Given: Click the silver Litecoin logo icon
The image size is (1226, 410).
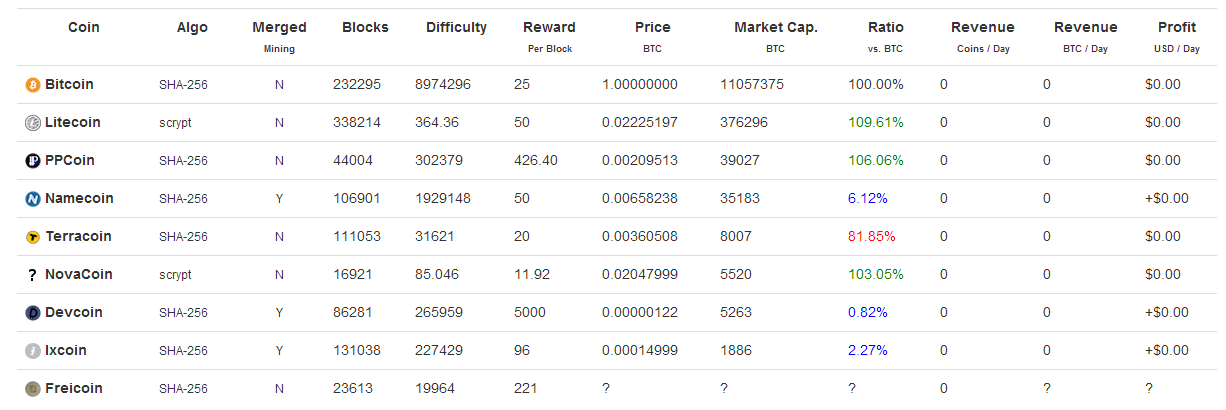Looking at the screenshot, I should [x=32, y=123].
